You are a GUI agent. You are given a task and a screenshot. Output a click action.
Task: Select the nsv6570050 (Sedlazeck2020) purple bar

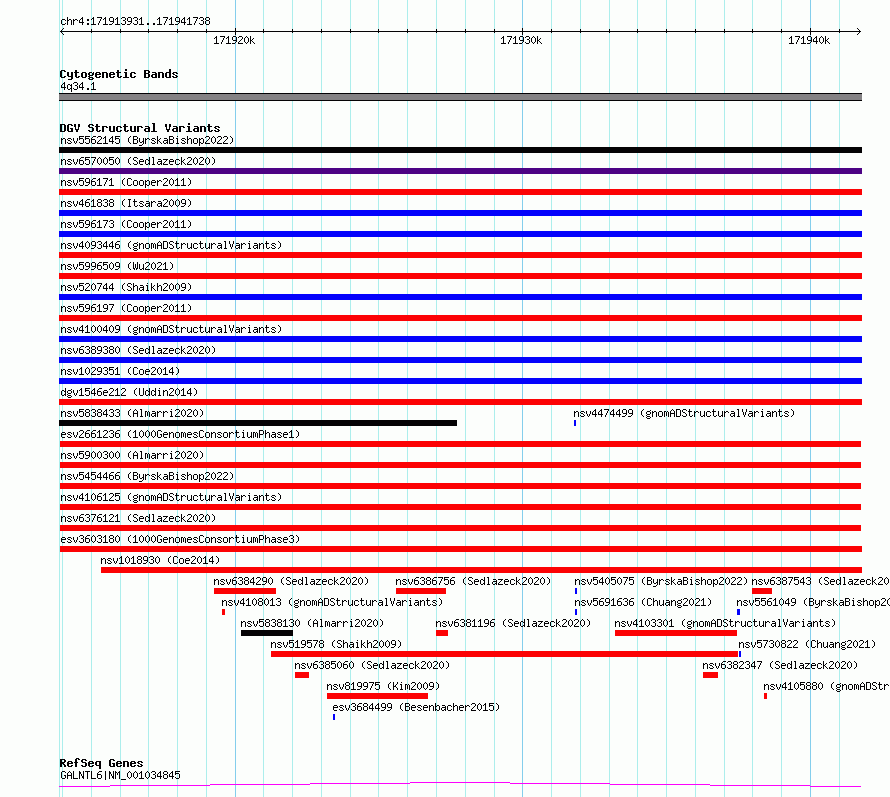[460, 171]
